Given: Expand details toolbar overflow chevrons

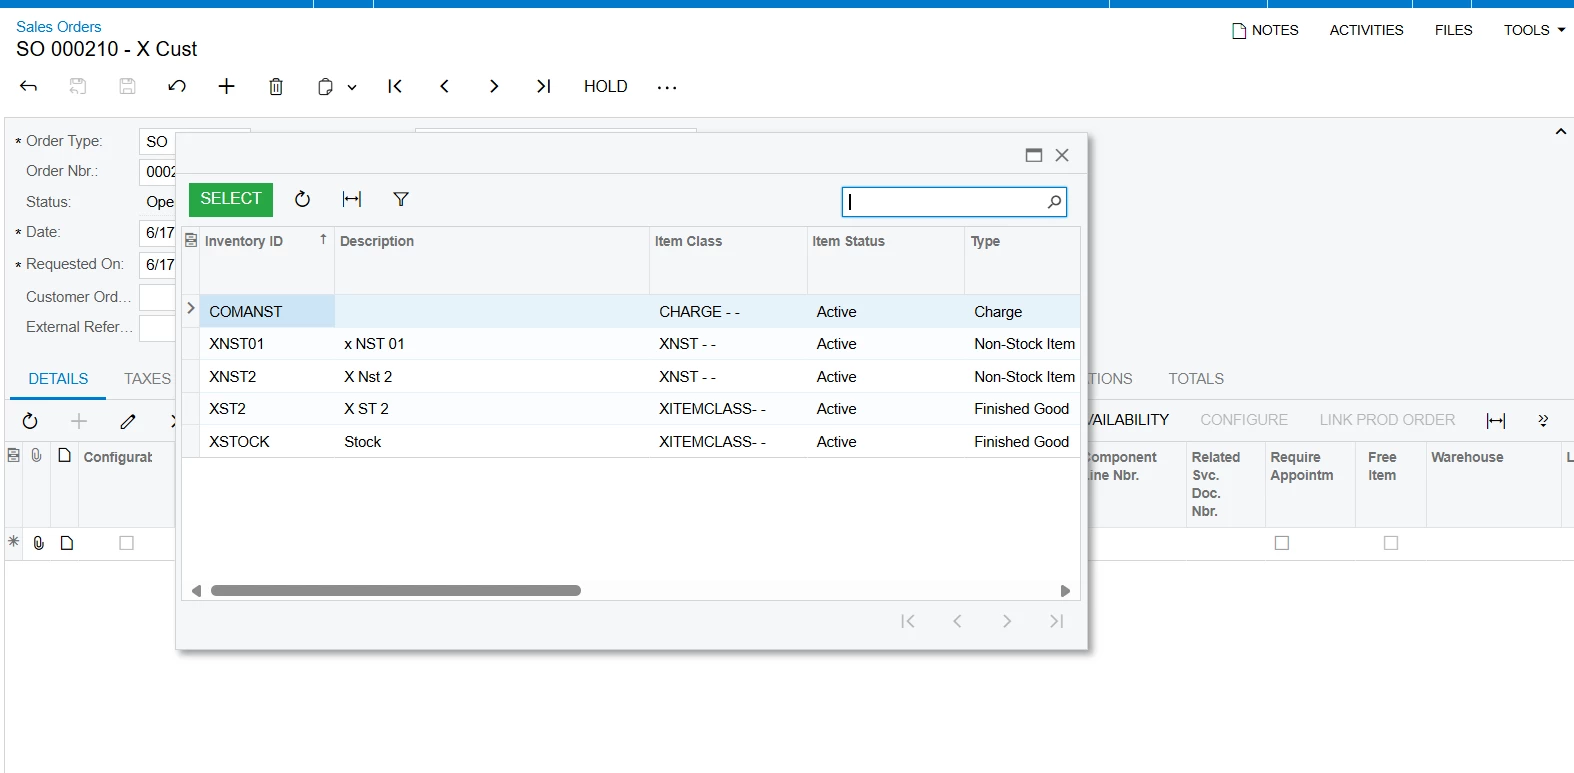Looking at the screenshot, I should coord(1543,421).
